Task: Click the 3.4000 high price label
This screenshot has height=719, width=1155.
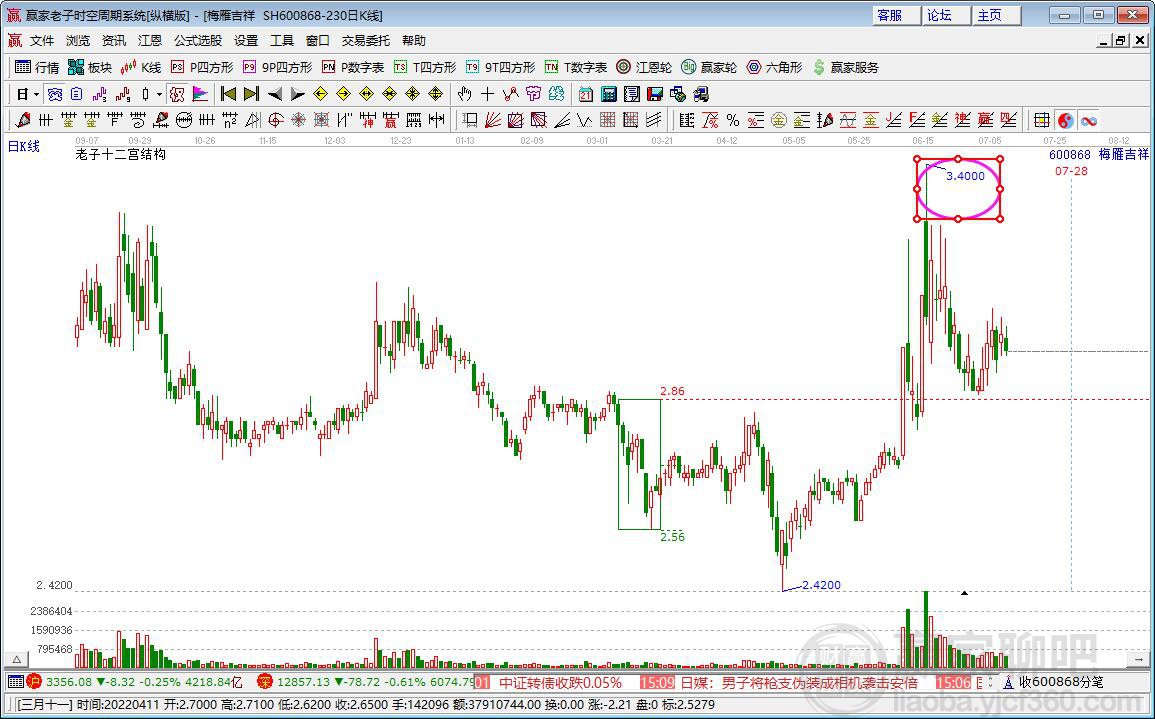Action: [x=965, y=176]
